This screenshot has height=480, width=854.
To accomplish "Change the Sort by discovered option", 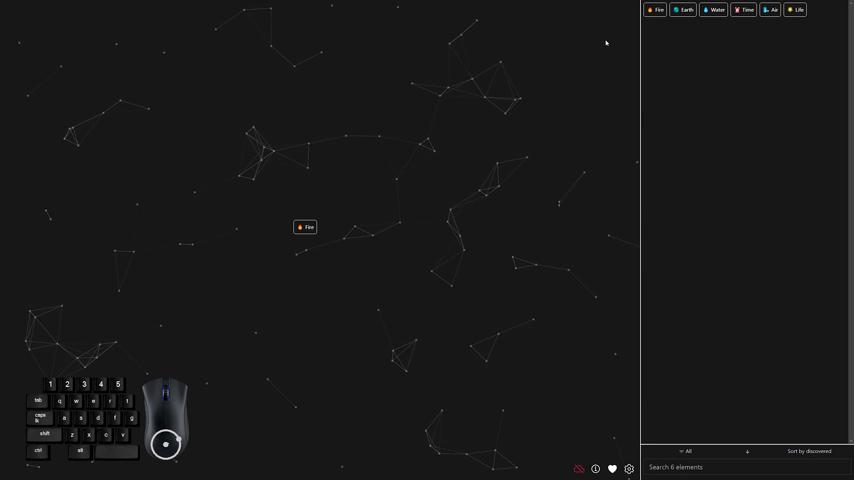I will (x=809, y=452).
